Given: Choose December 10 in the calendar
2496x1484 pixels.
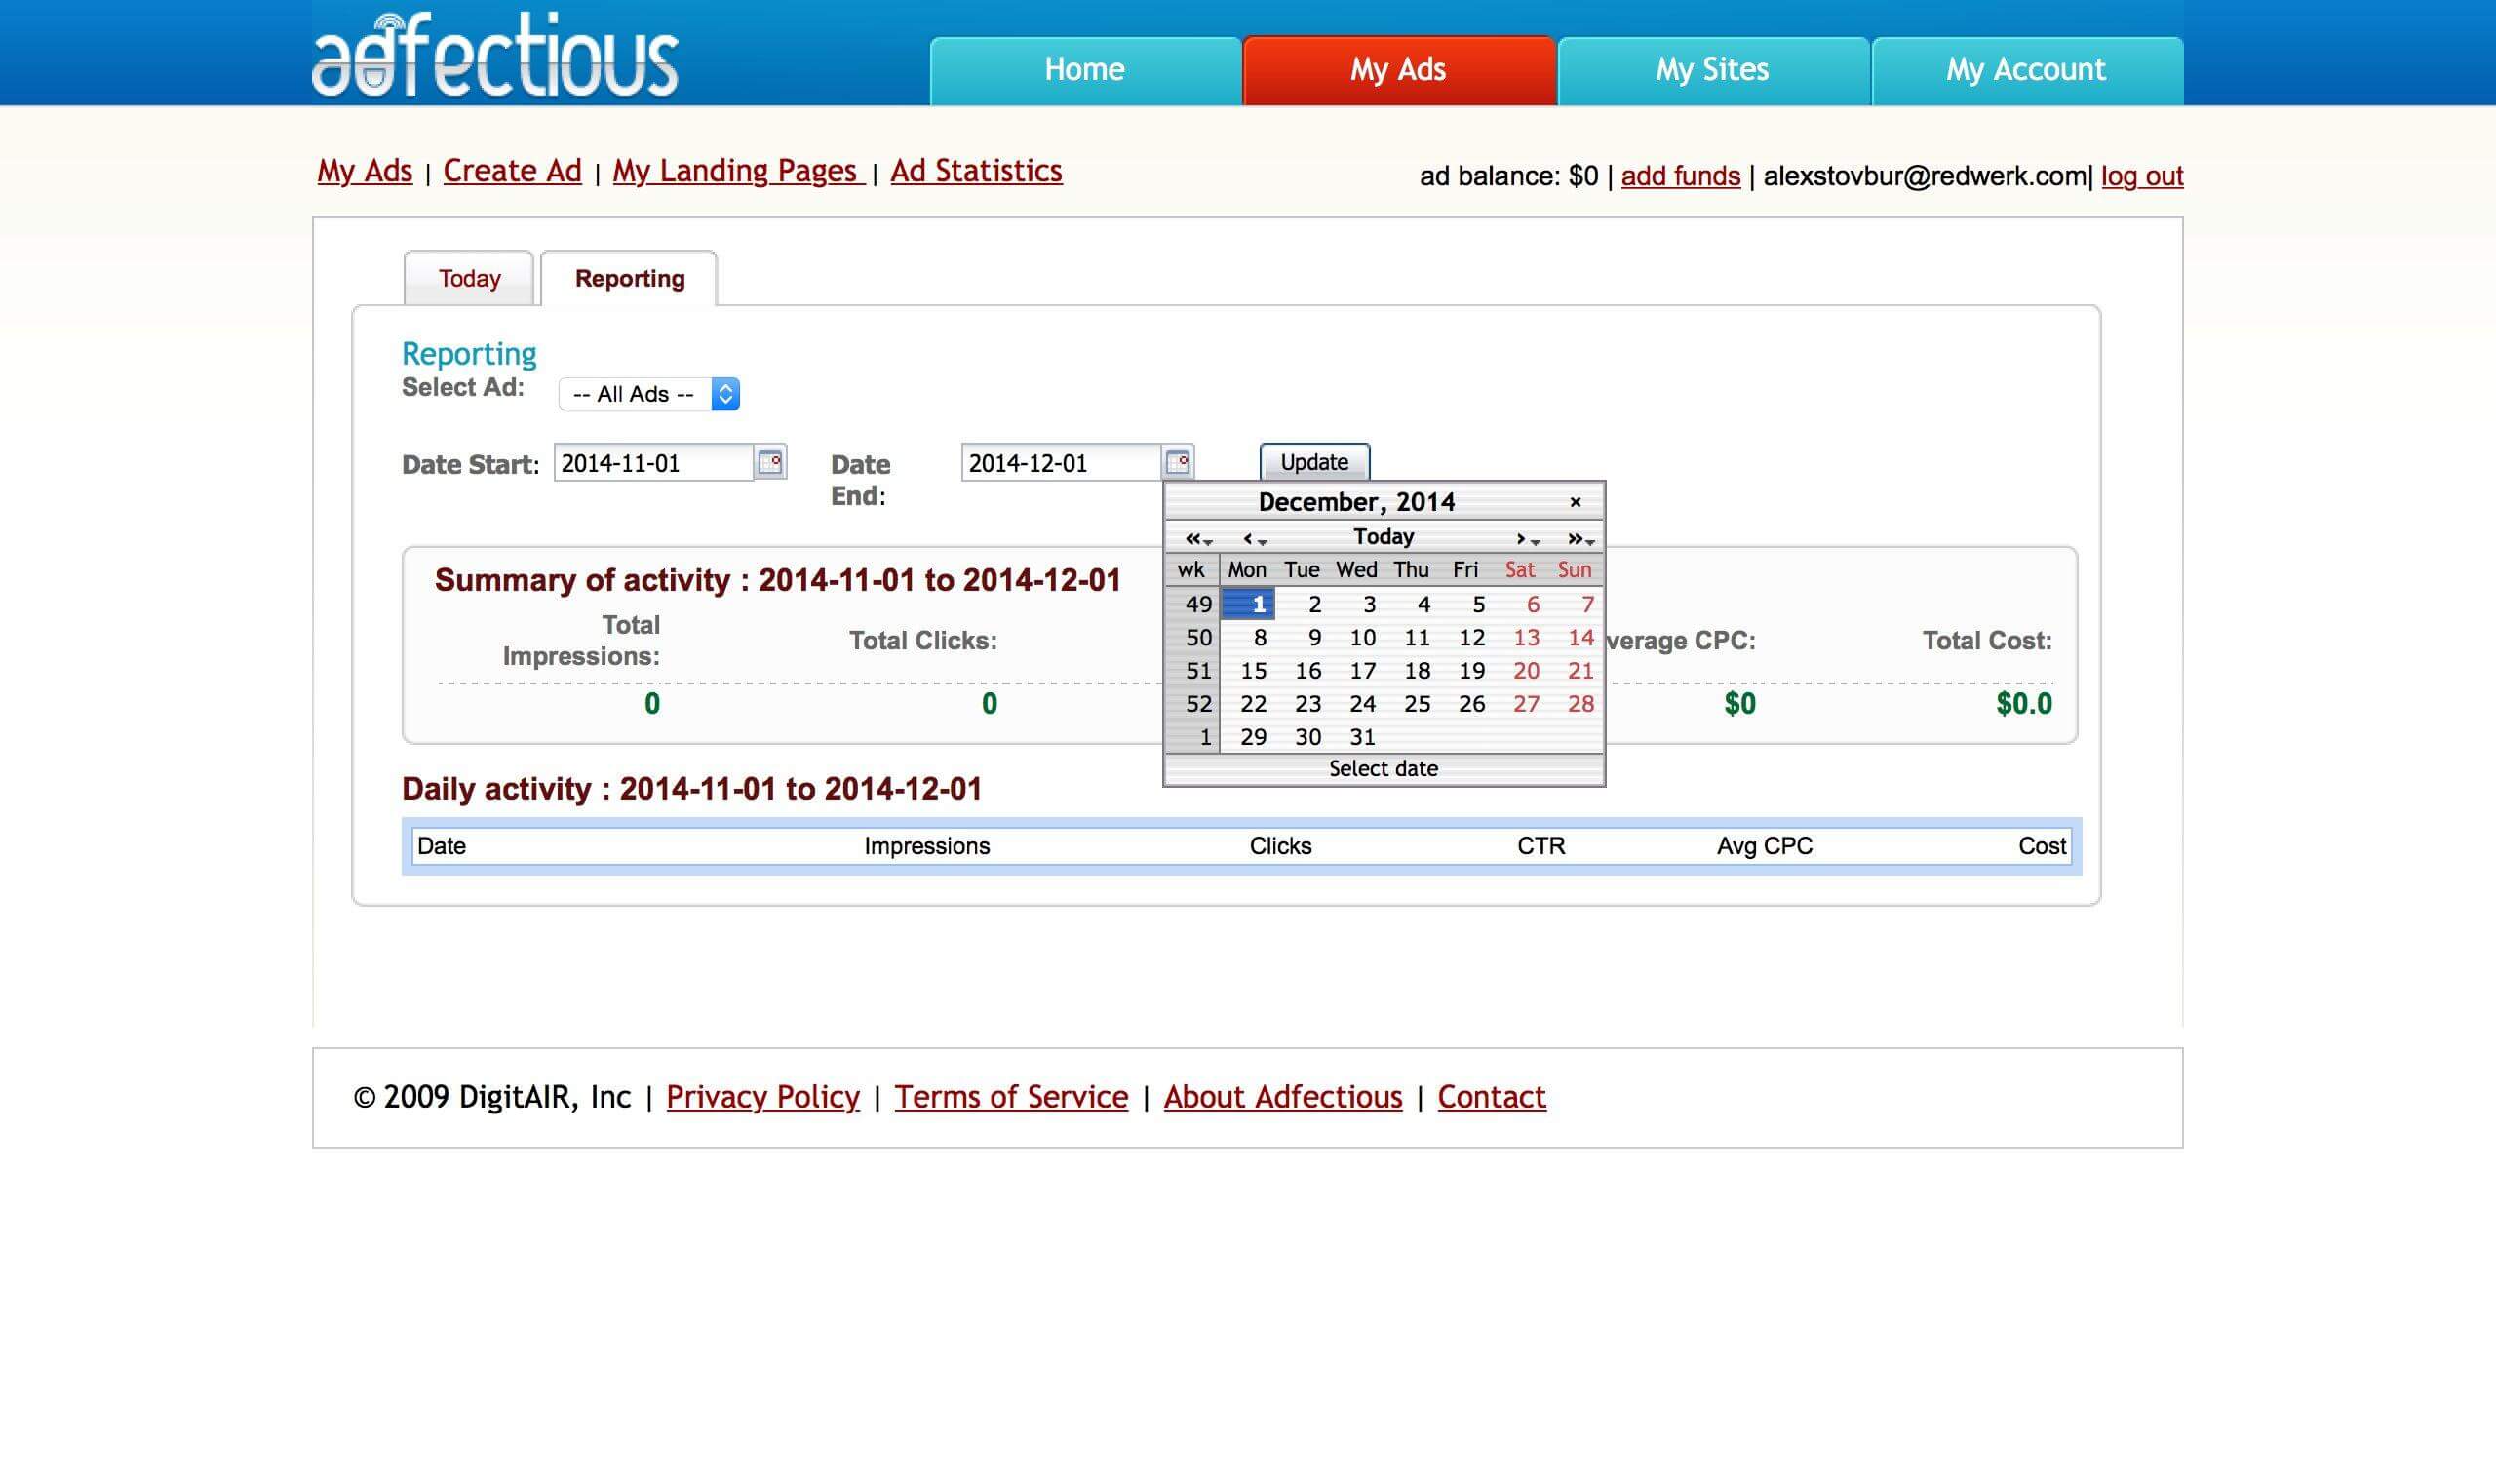Looking at the screenshot, I should pyautogui.click(x=1356, y=638).
